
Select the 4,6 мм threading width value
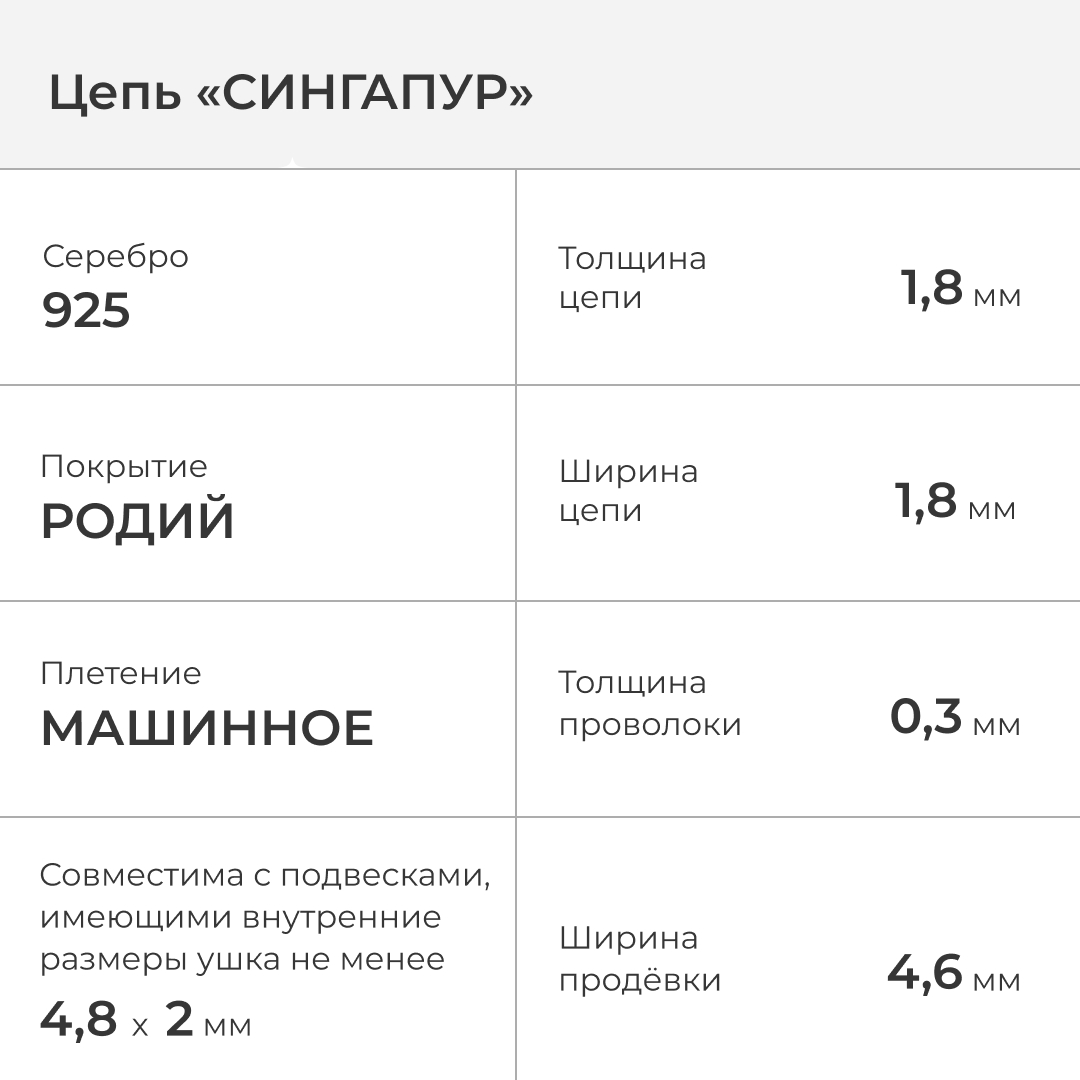(x=953, y=974)
